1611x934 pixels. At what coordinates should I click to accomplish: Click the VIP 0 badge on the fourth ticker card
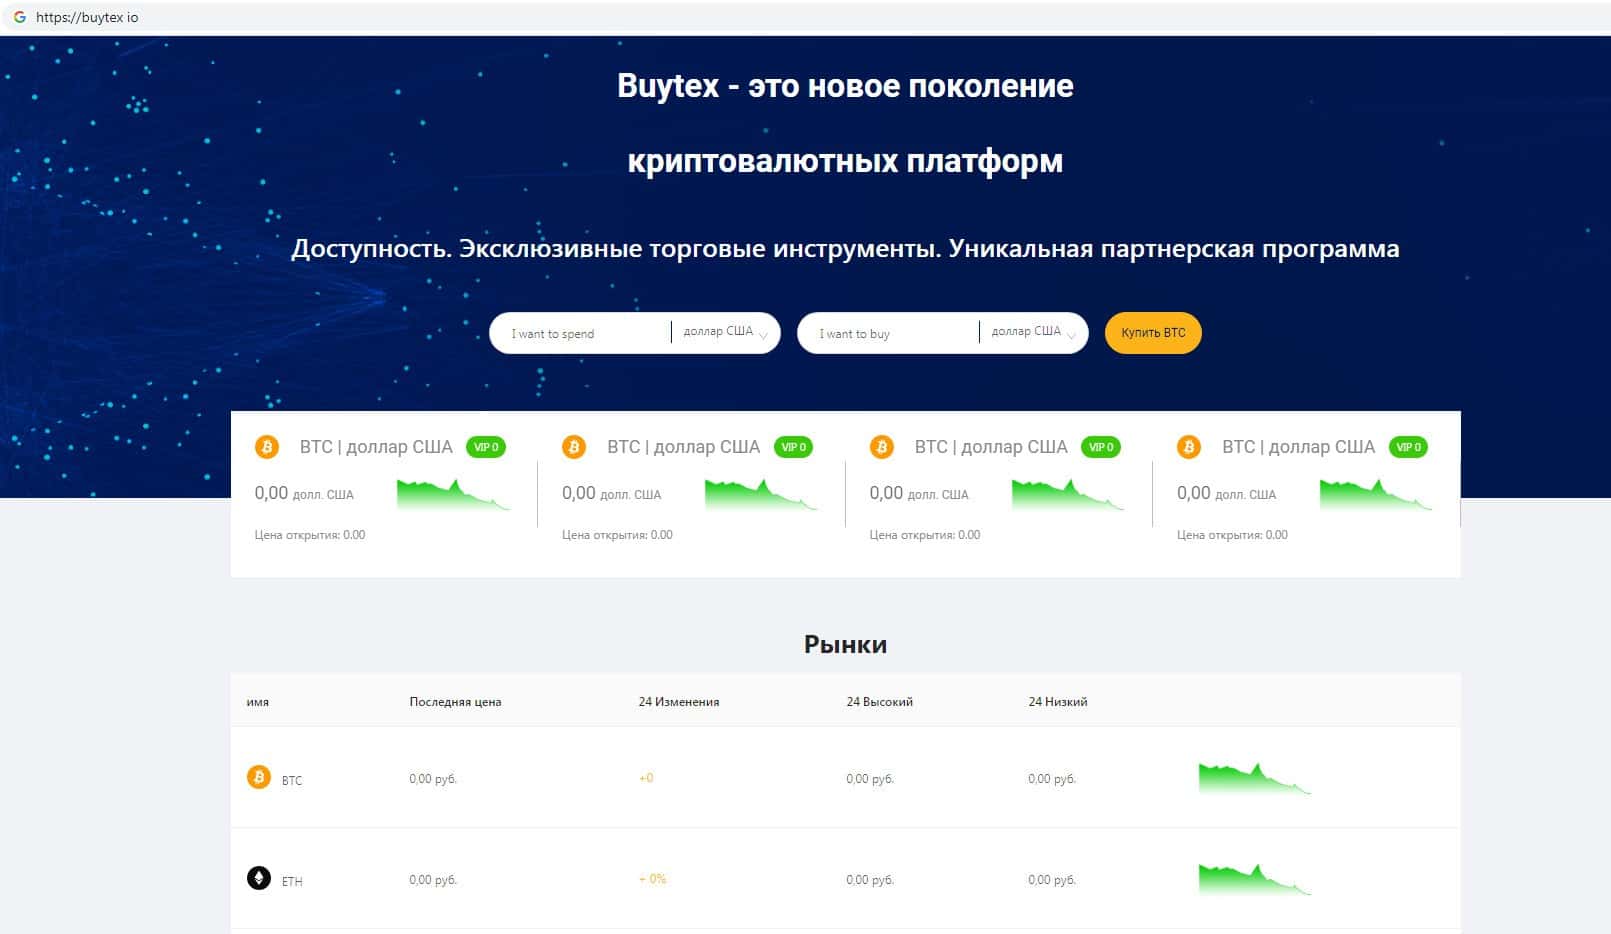tap(1409, 447)
